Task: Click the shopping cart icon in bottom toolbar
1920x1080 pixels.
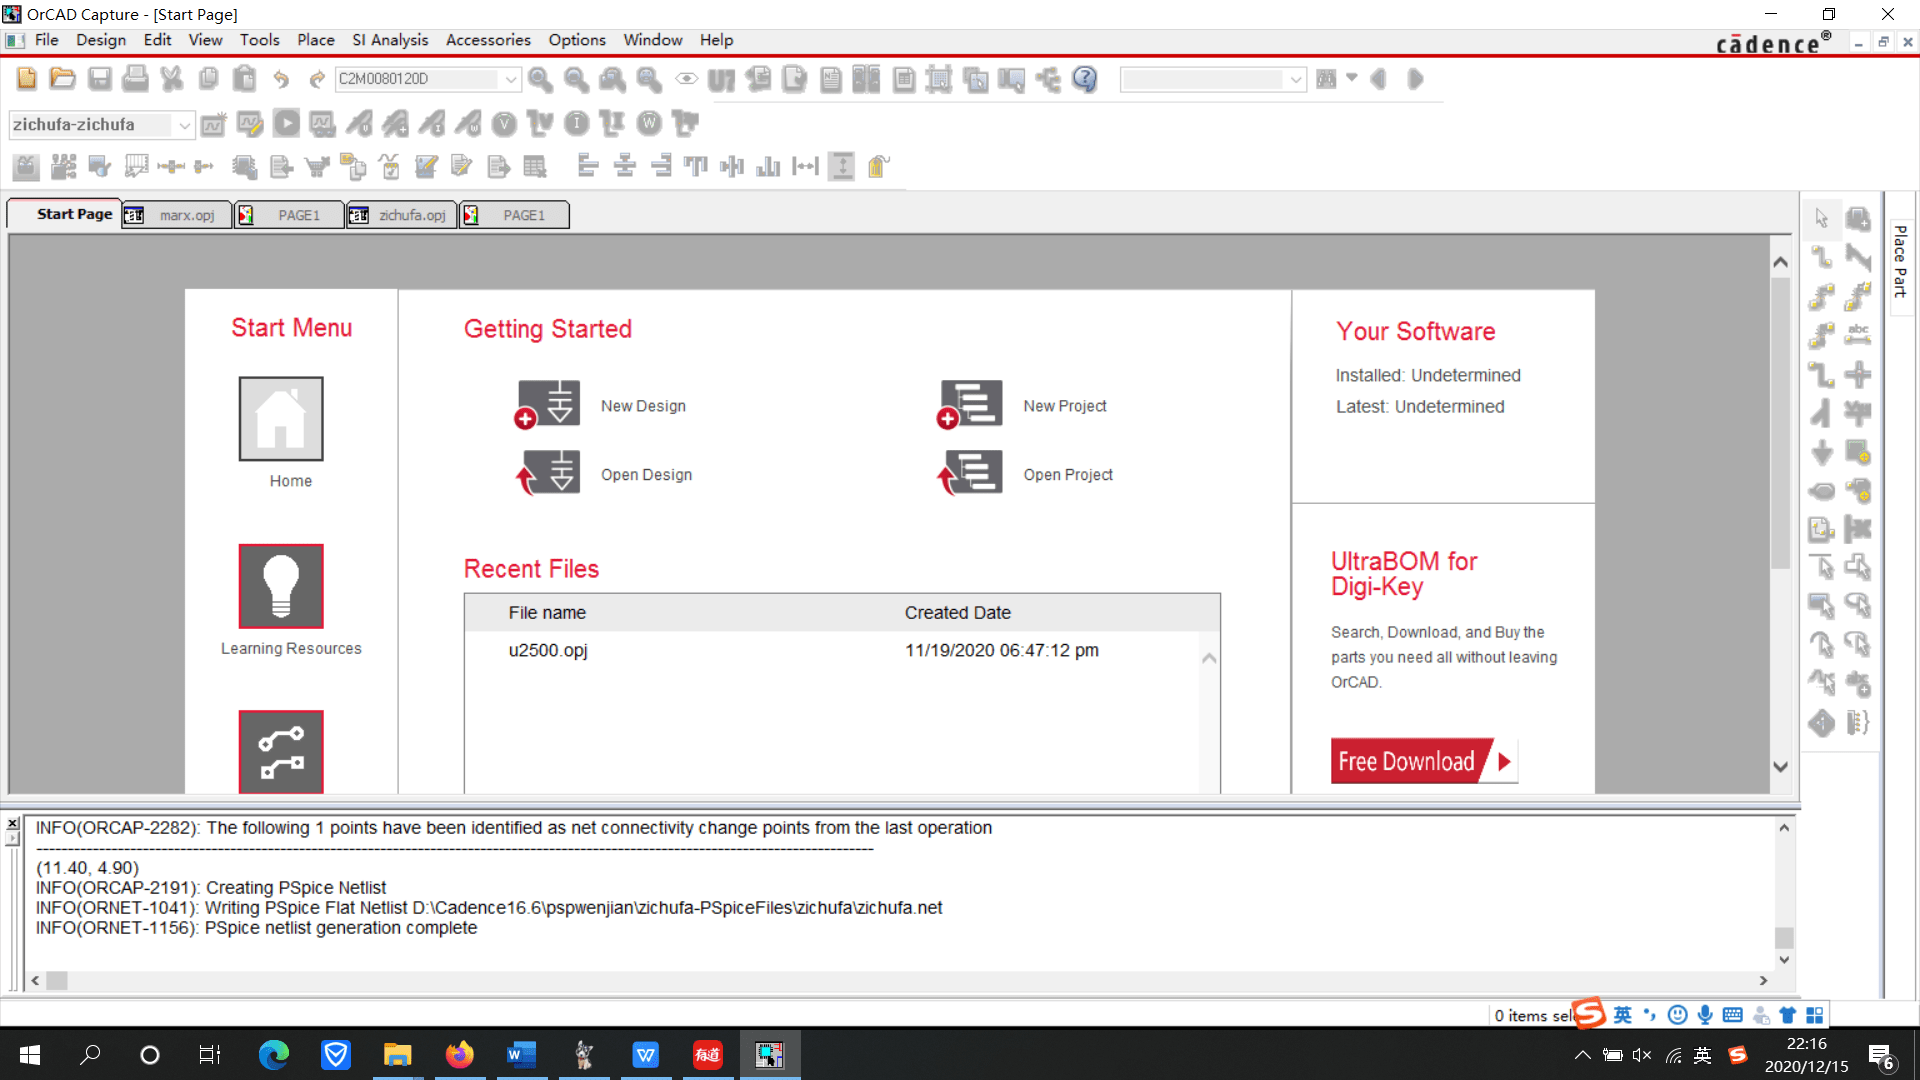Action: point(318,166)
